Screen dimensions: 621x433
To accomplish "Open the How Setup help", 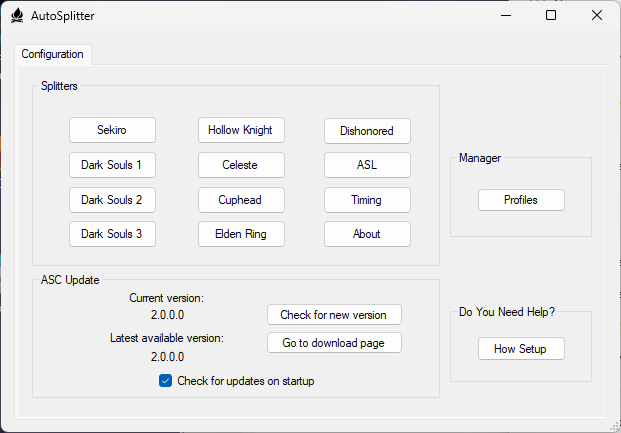I will tap(521, 349).
